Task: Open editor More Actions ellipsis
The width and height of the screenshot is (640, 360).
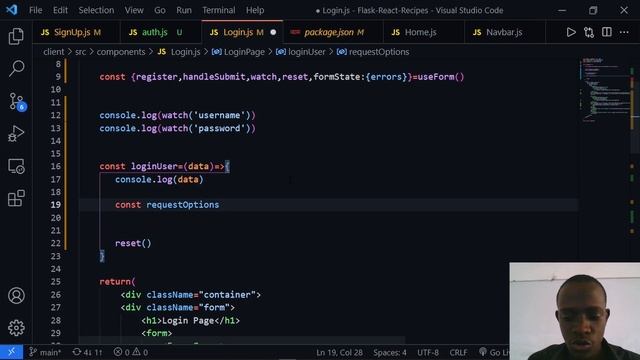Action: (624, 32)
